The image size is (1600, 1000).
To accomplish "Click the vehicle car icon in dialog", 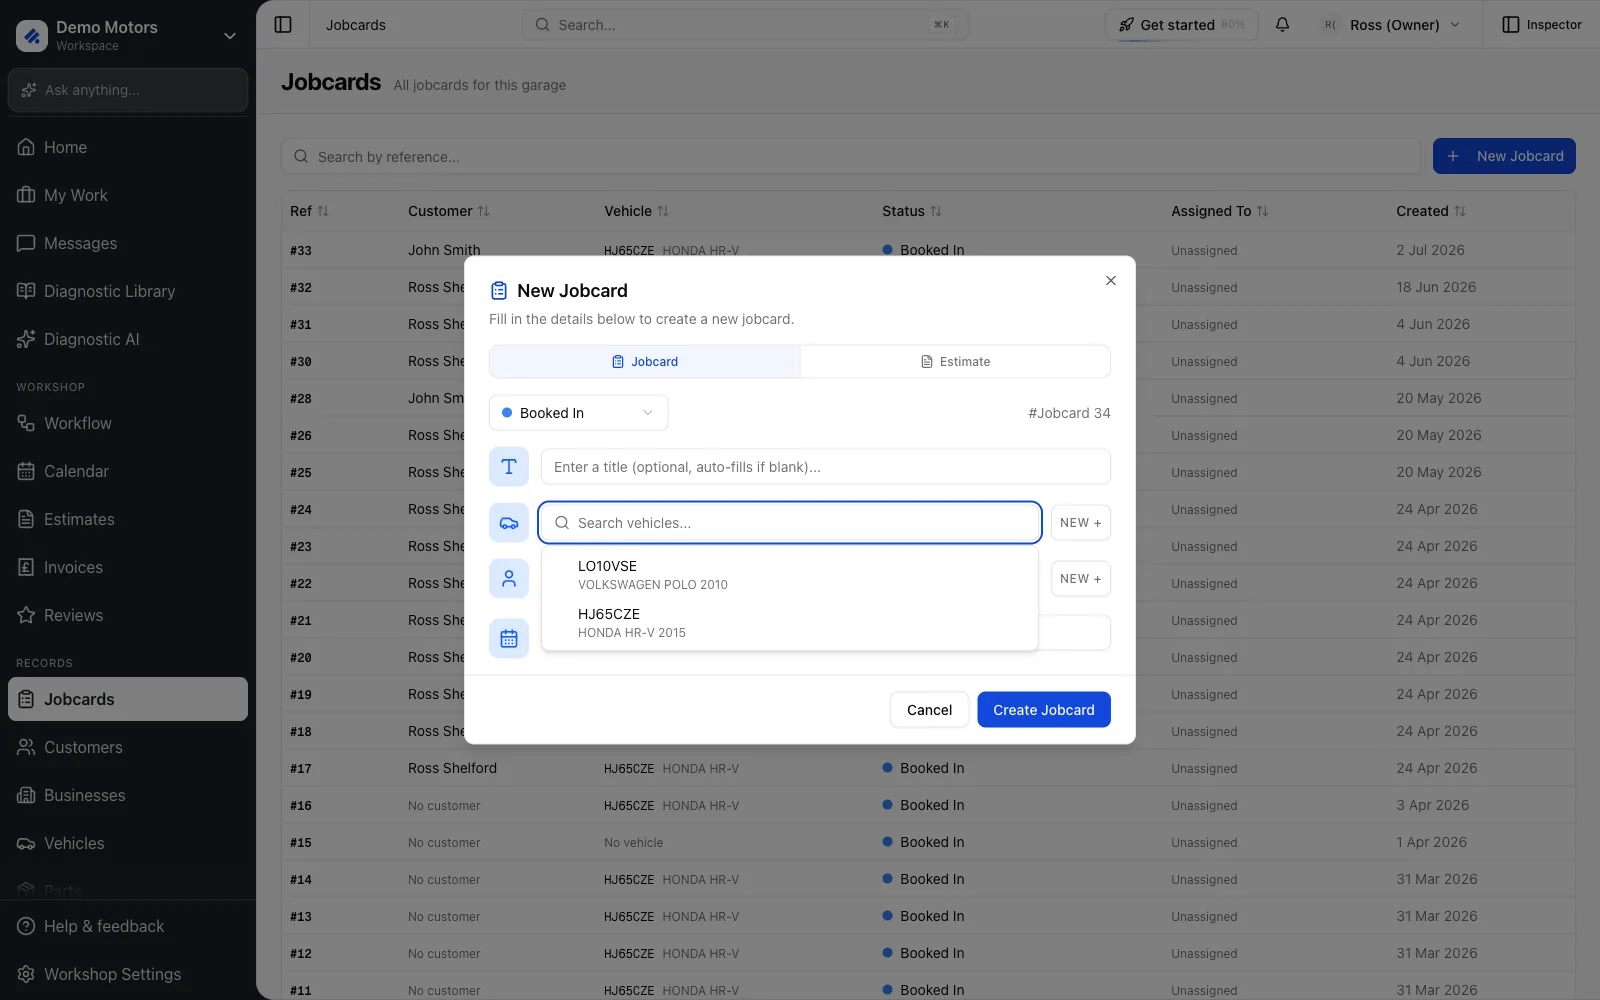I will click(509, 523).
